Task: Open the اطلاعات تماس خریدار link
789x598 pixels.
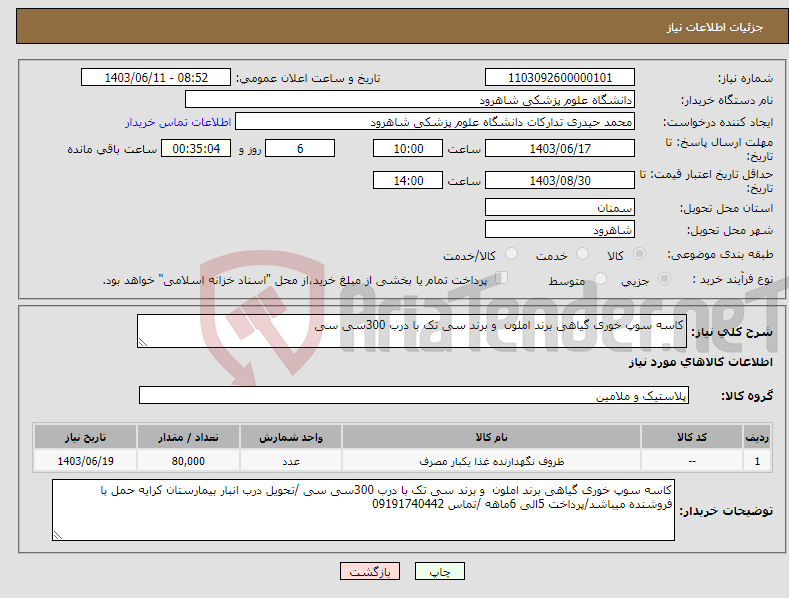Action: point(178,122)
